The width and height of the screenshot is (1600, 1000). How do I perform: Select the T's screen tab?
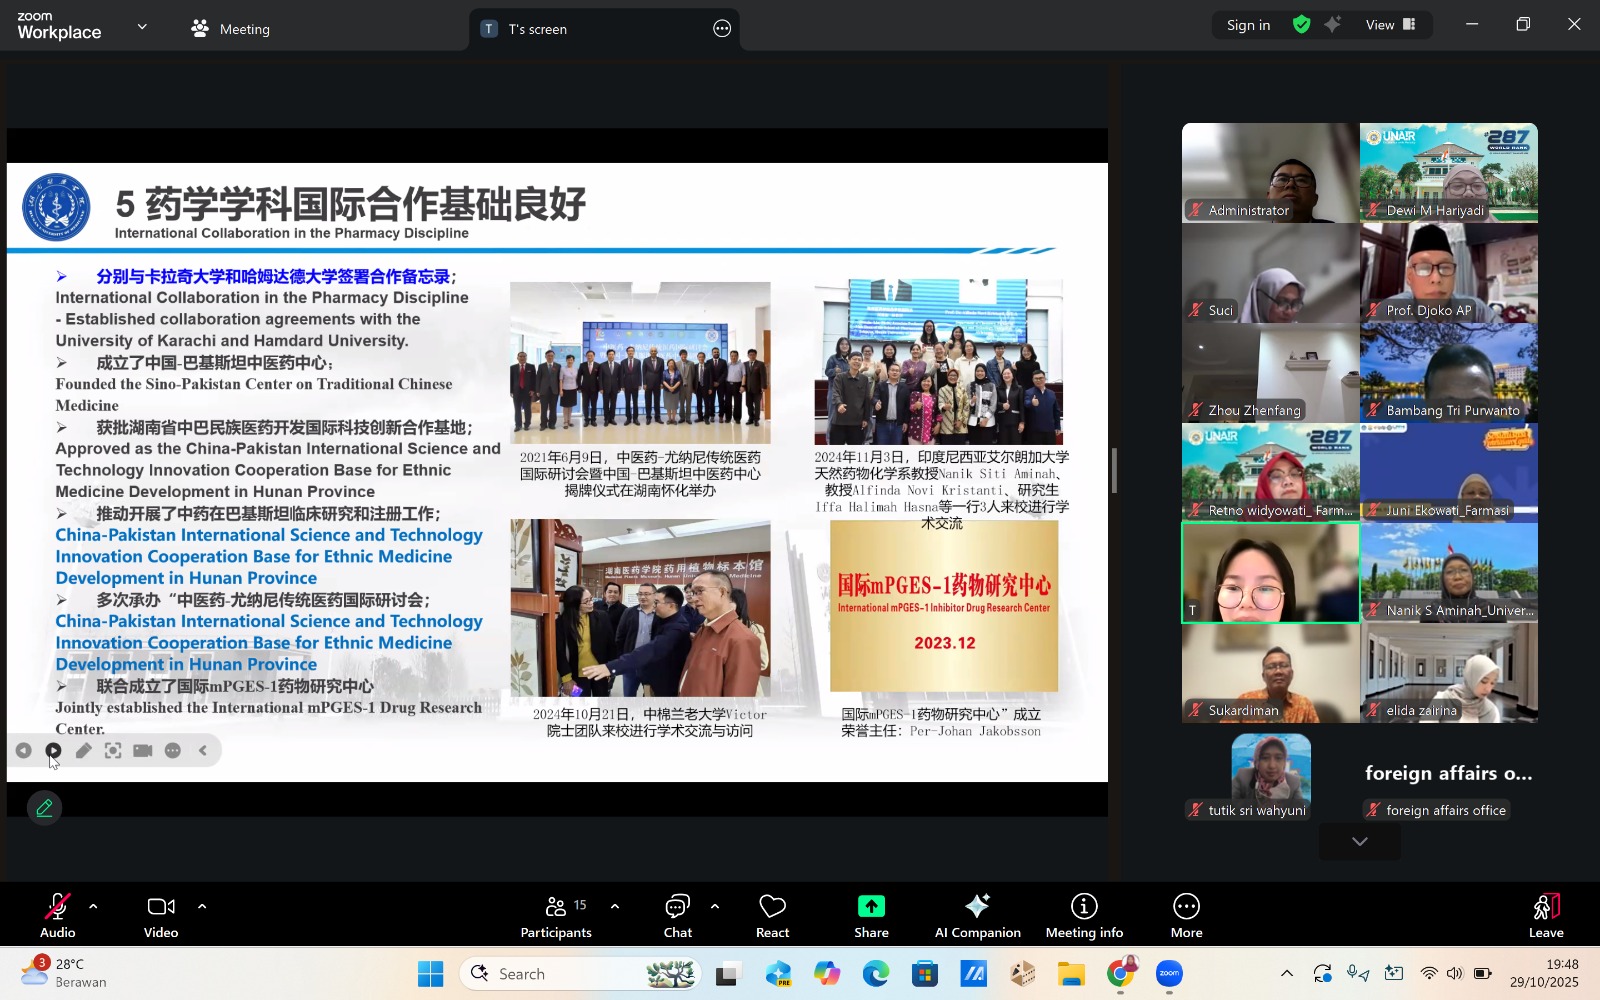537,29
